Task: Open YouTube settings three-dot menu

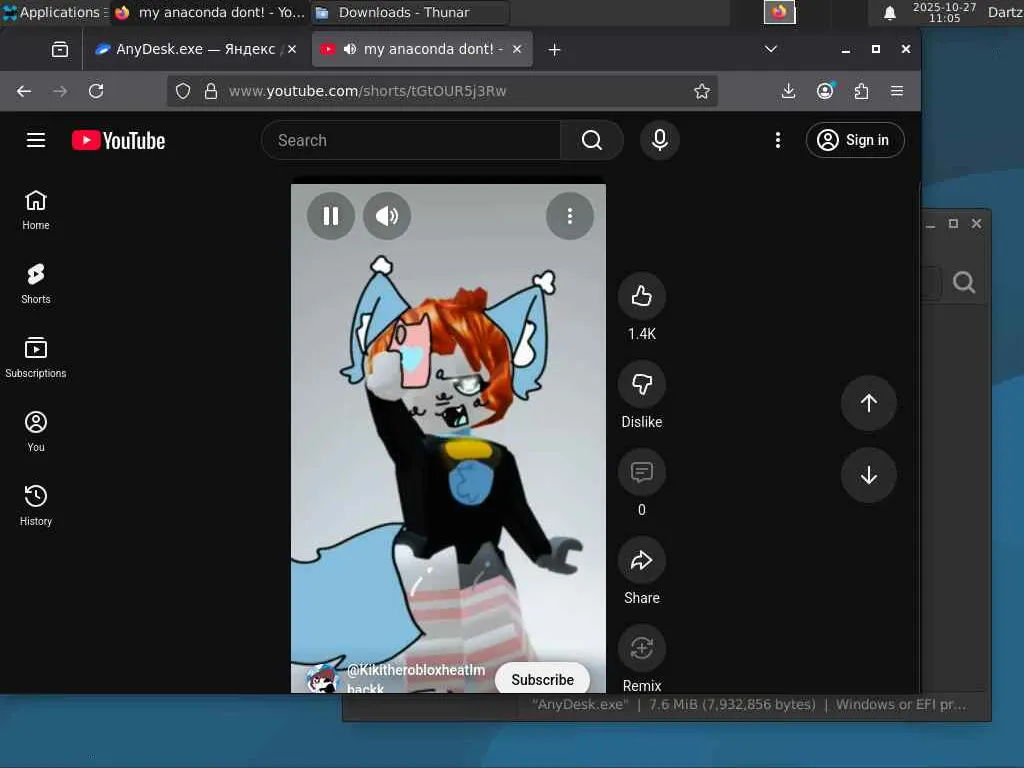Action: 777,140
